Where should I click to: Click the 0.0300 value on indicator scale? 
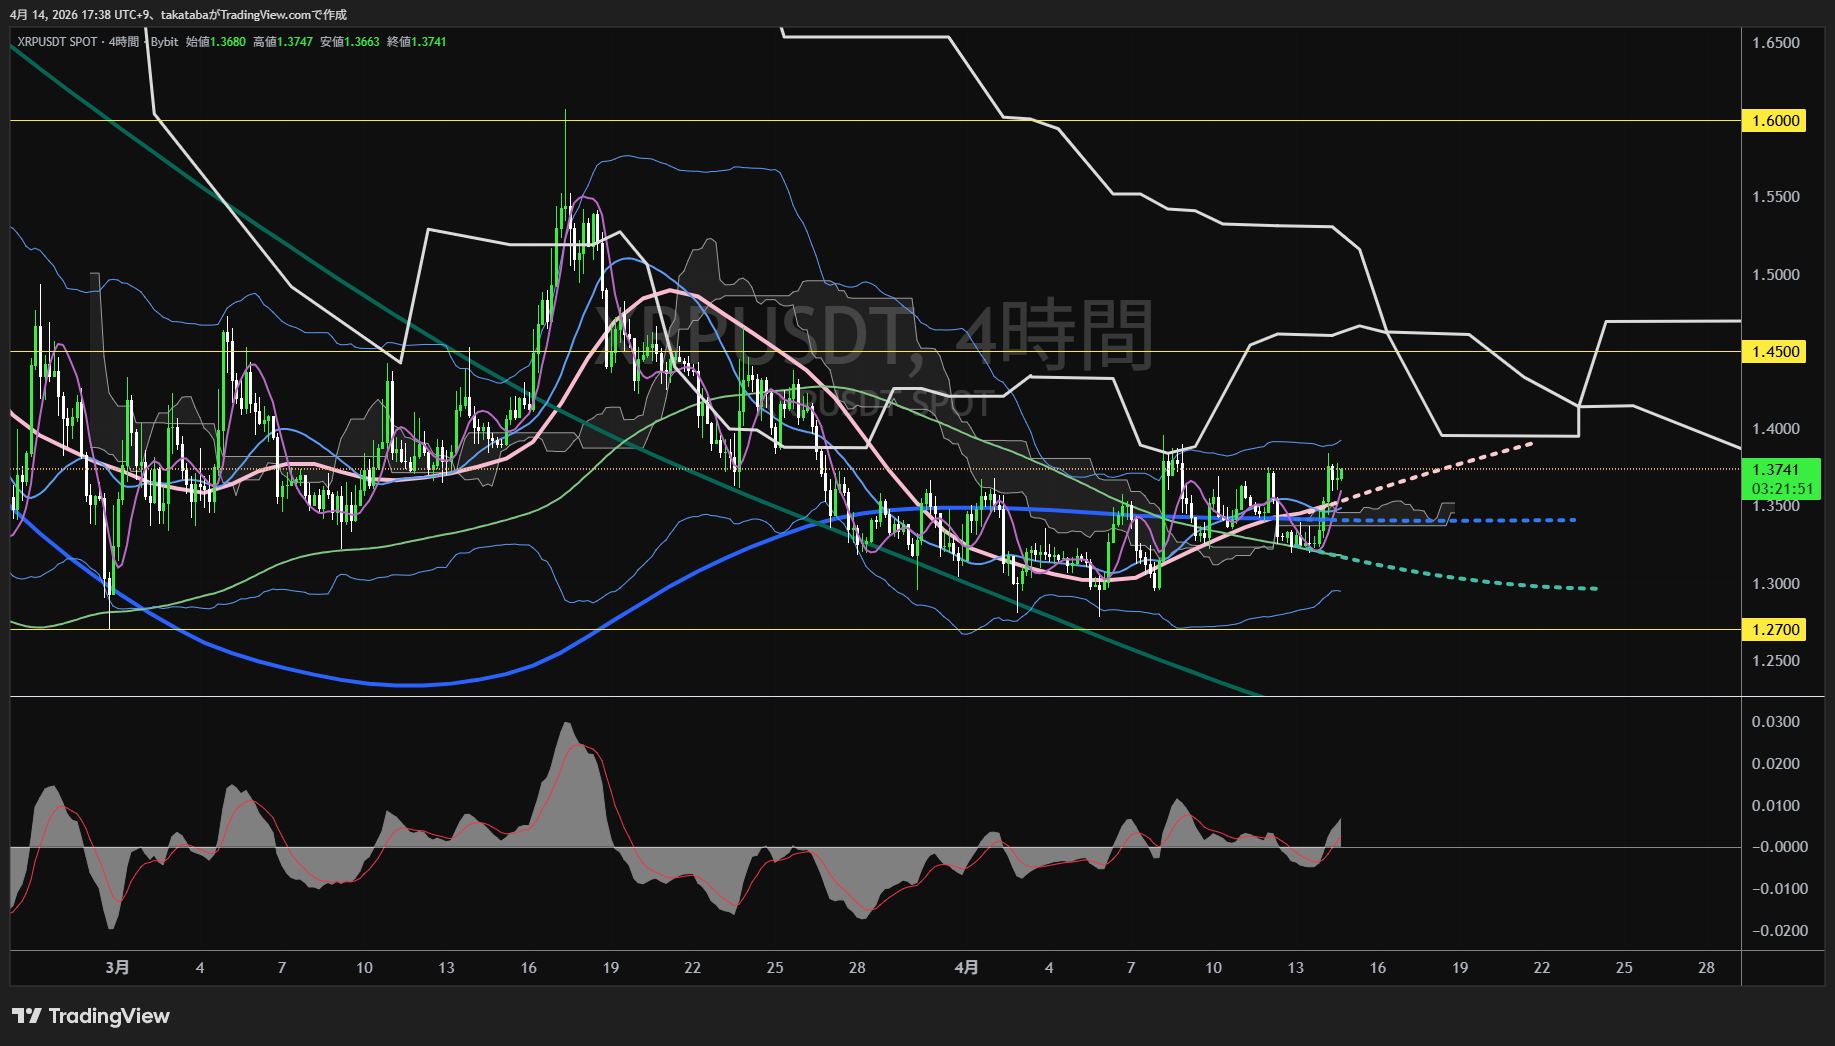(x=1775, y=722)
